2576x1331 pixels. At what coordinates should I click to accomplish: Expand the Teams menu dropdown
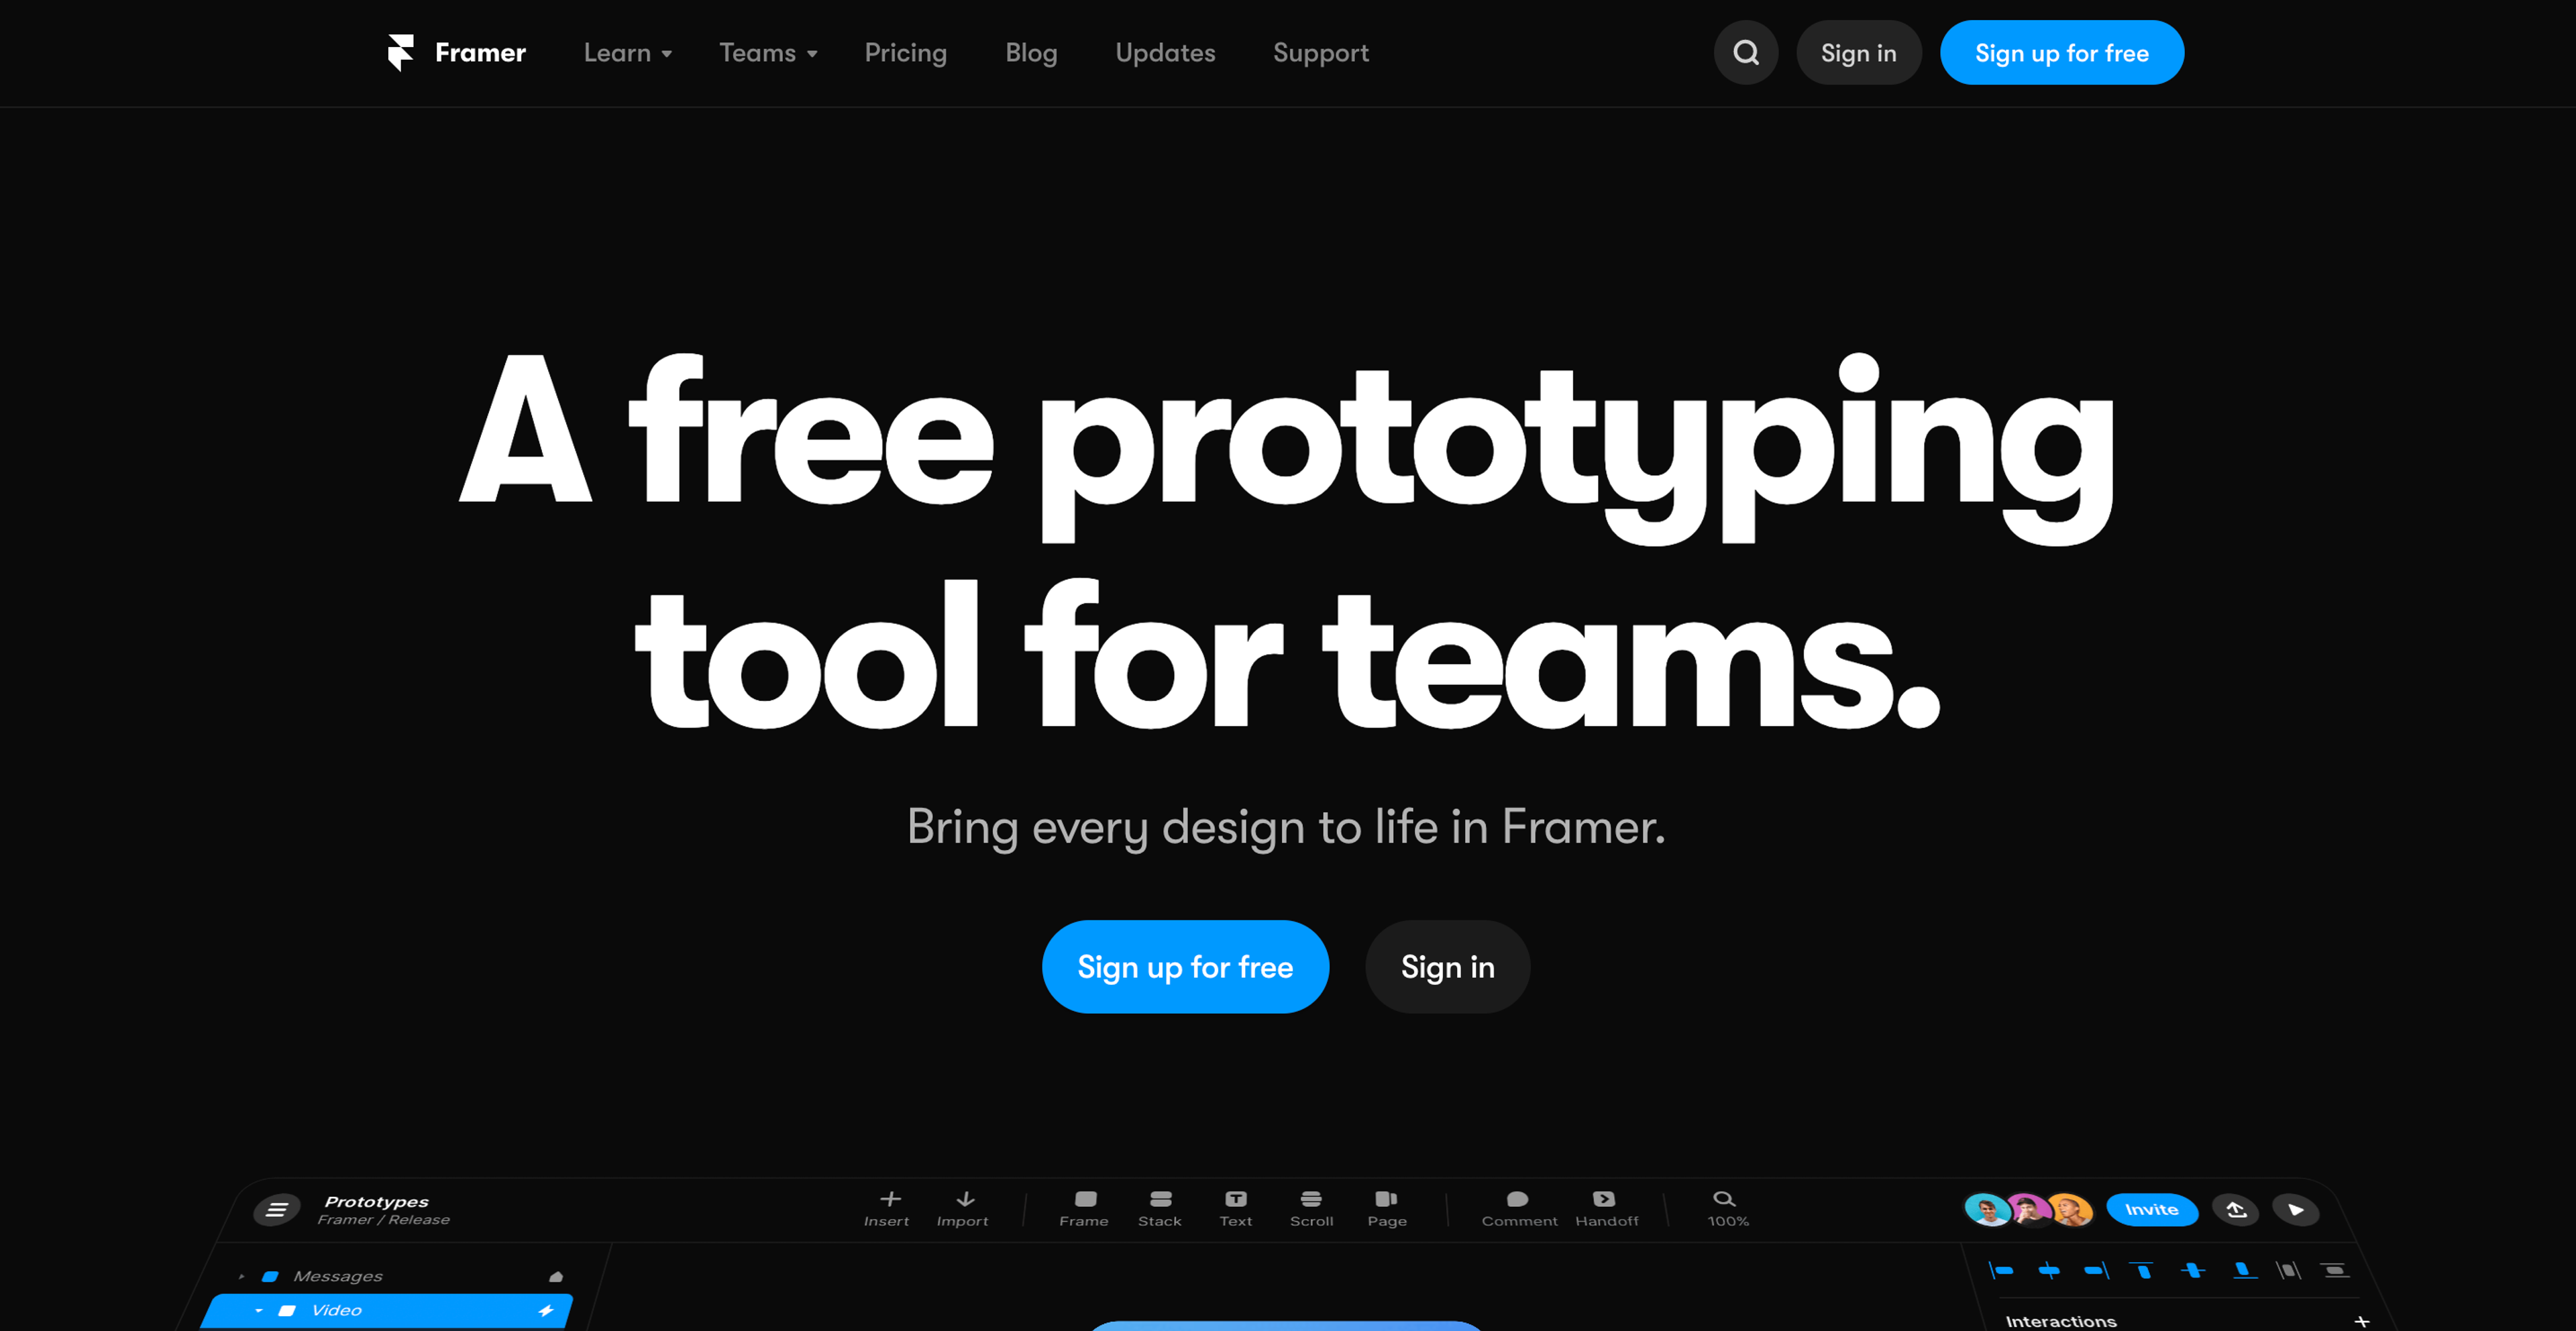(767, 52)
